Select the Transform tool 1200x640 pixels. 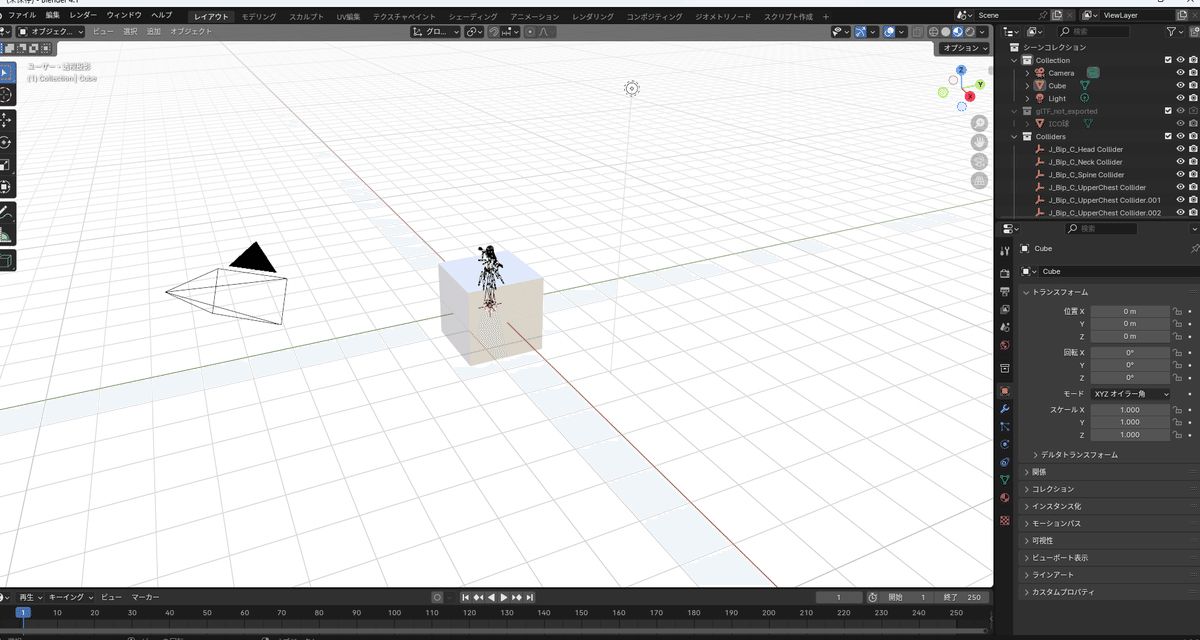tap(5, 187)
